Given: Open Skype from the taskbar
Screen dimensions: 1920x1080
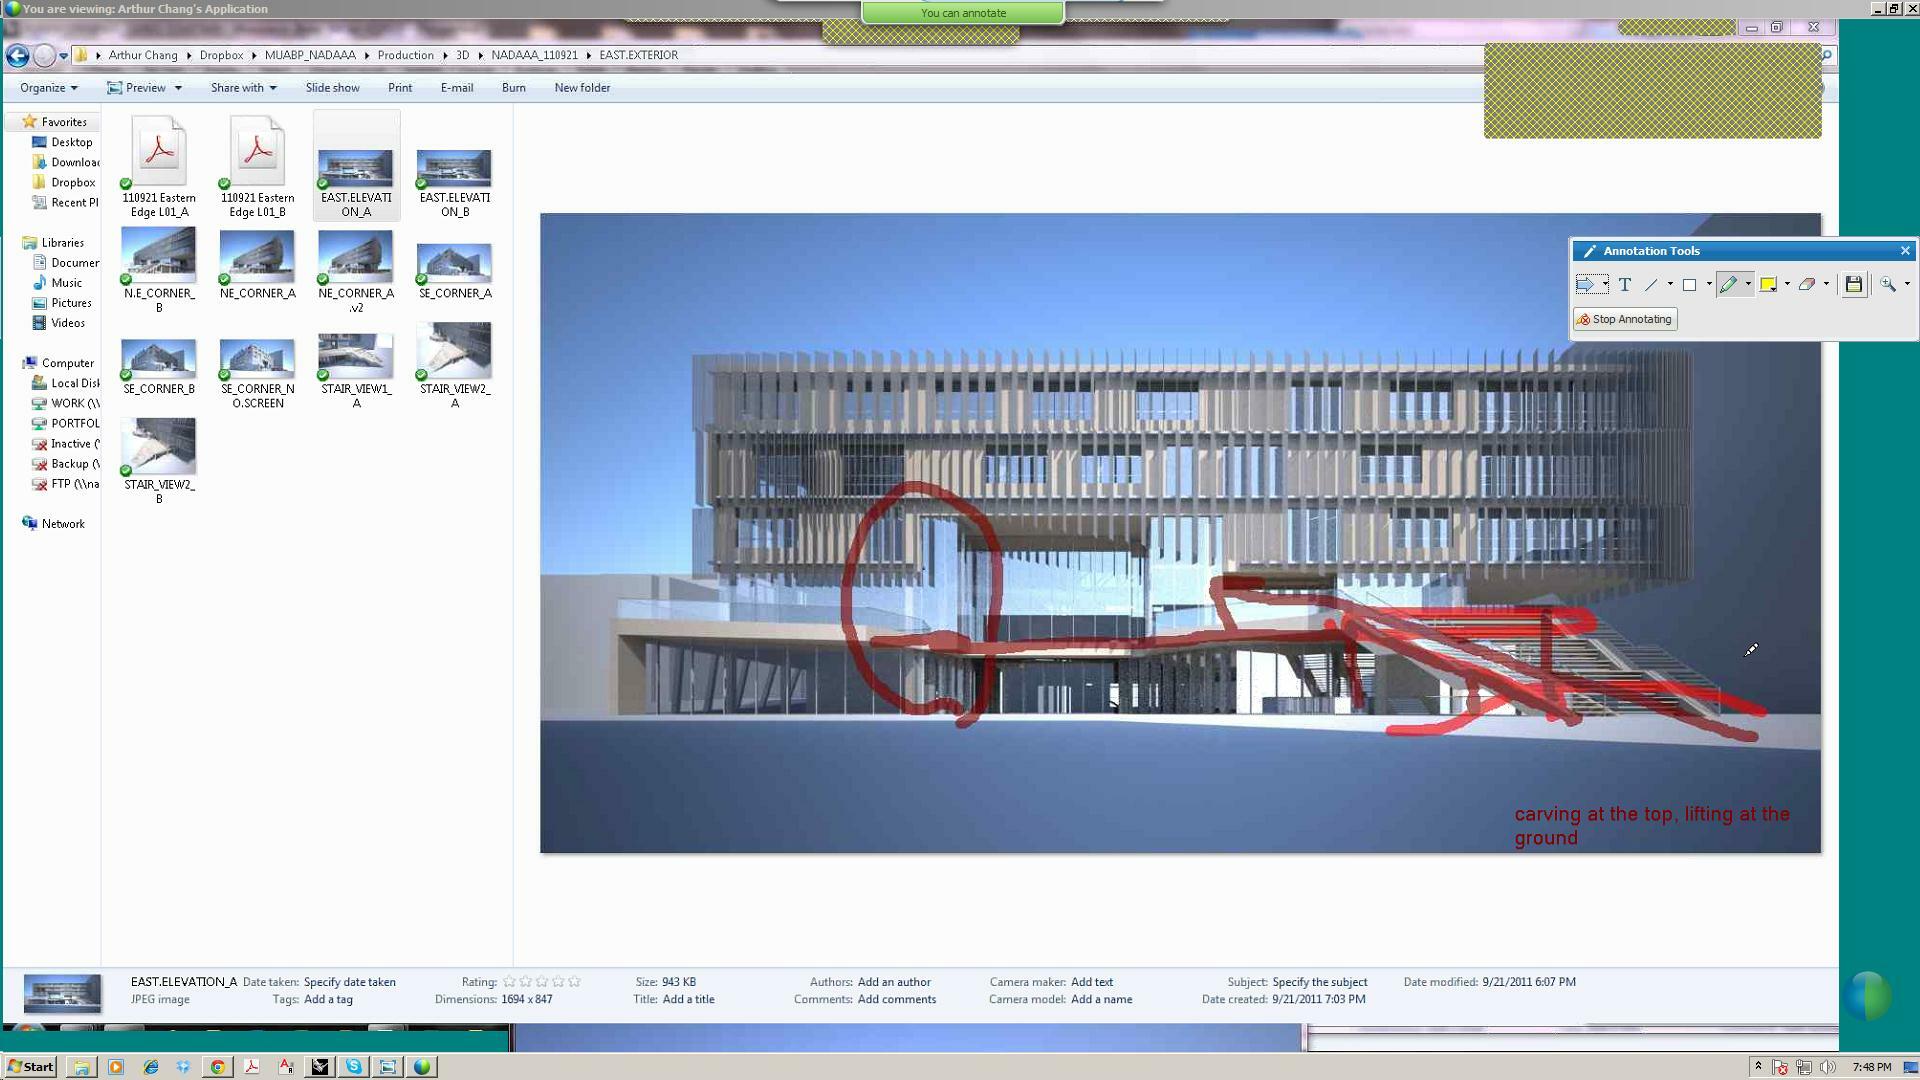Looking at the screenshot, I should (354, 1067).
